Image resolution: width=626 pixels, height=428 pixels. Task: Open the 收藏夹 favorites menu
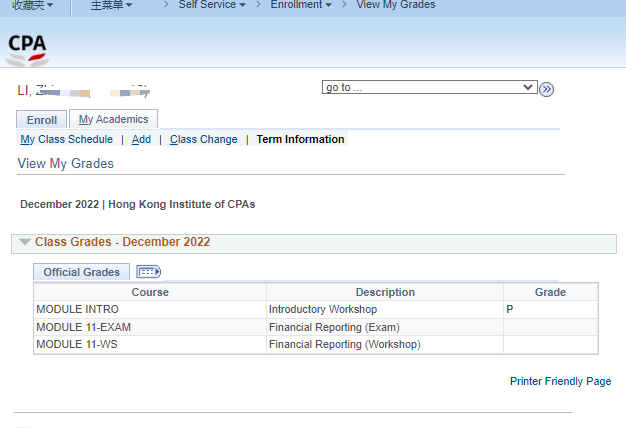pyautogui.click(x=32, y=5)
